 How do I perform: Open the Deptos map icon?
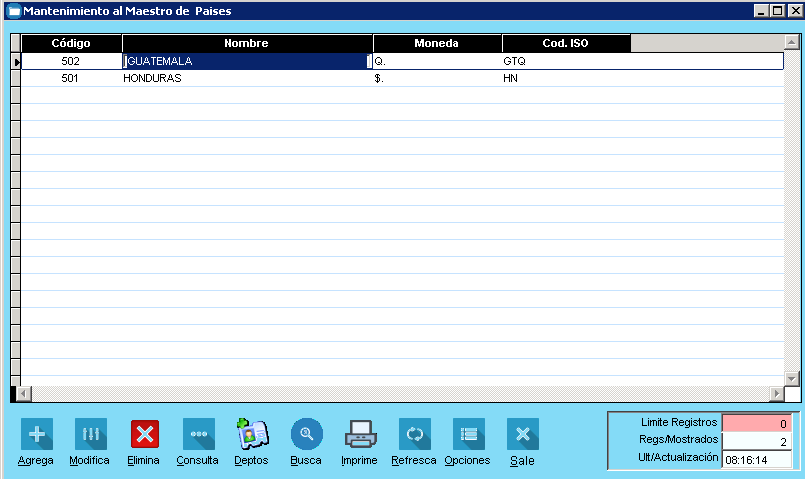252,434
